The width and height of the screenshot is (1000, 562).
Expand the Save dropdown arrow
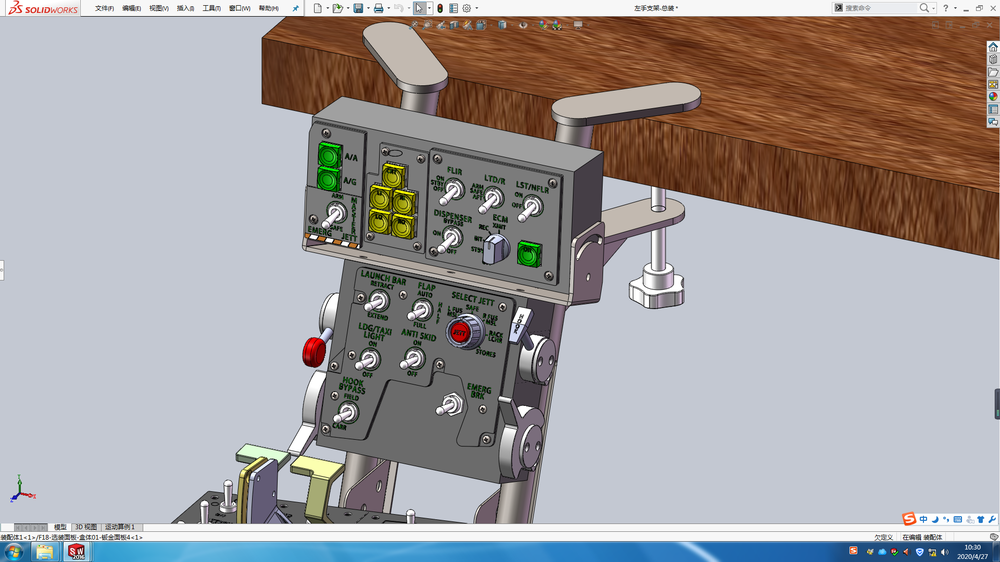368,8
